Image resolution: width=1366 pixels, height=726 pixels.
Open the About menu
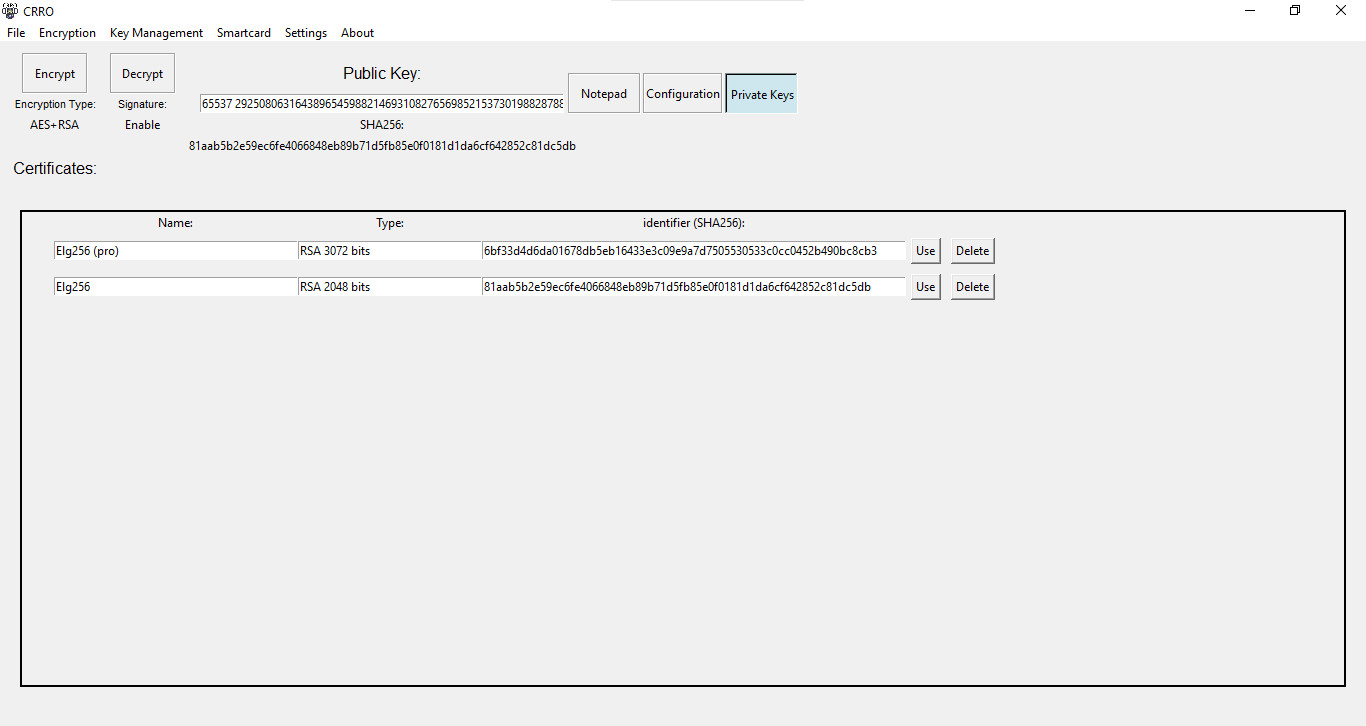pyautogui.click(x=357, y=33)
